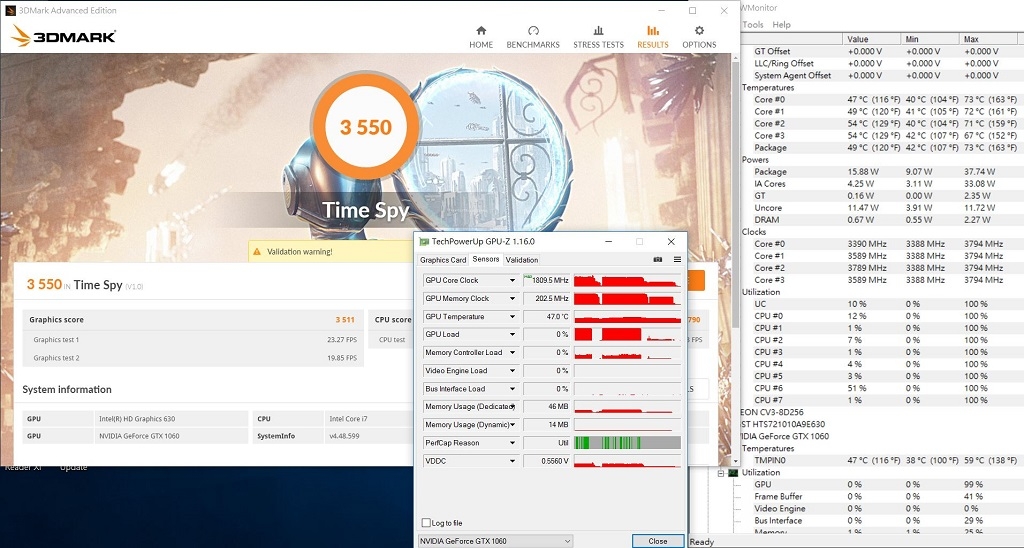Click the 3DMark logo
This screenshot has width=1024, height=548.
click(63, 36)
